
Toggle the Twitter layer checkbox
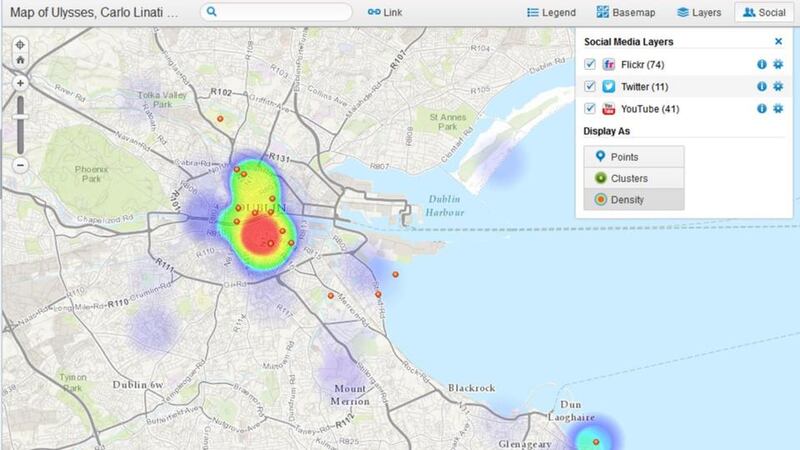click(590, 87)
